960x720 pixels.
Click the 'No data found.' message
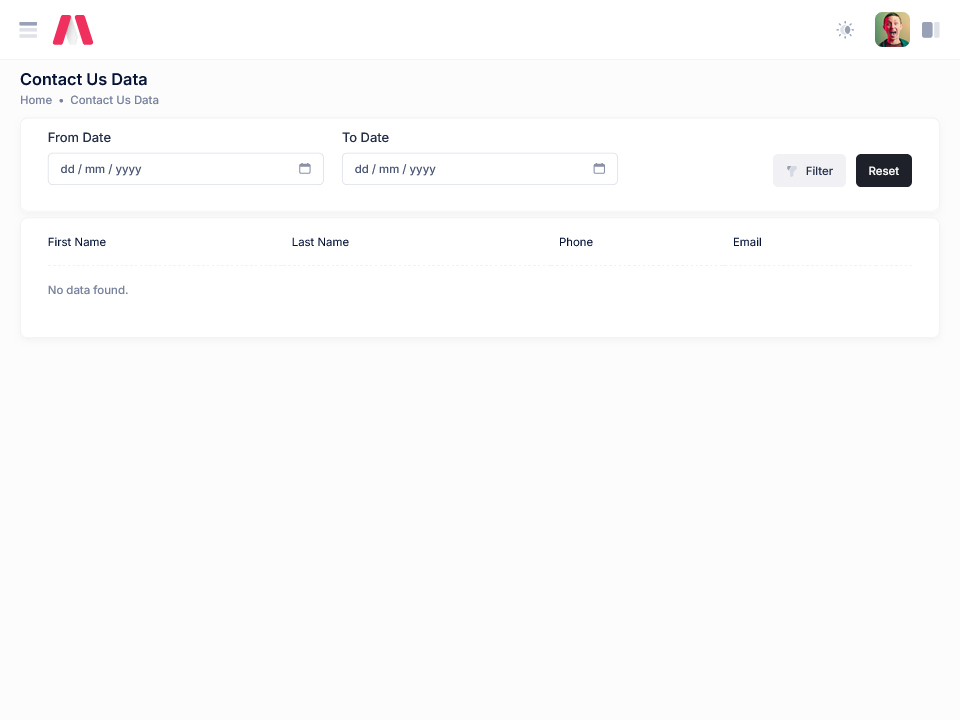pyautogui.click(x=88, y=290)
